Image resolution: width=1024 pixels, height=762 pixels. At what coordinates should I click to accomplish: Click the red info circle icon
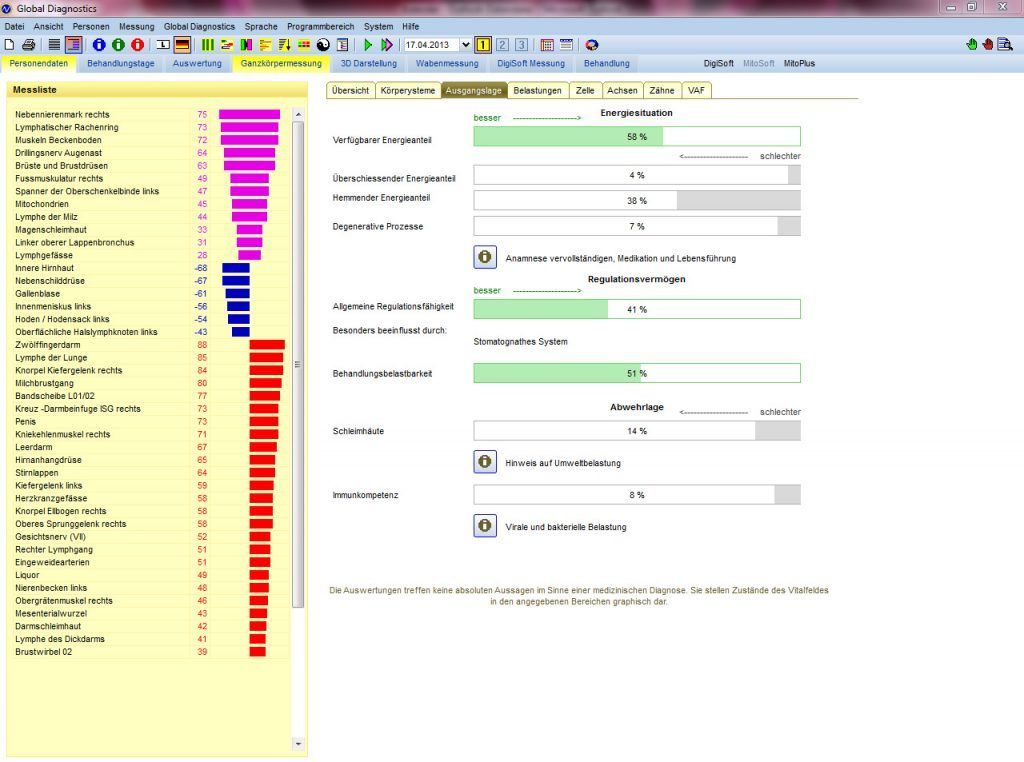click(x=137, y=45)
